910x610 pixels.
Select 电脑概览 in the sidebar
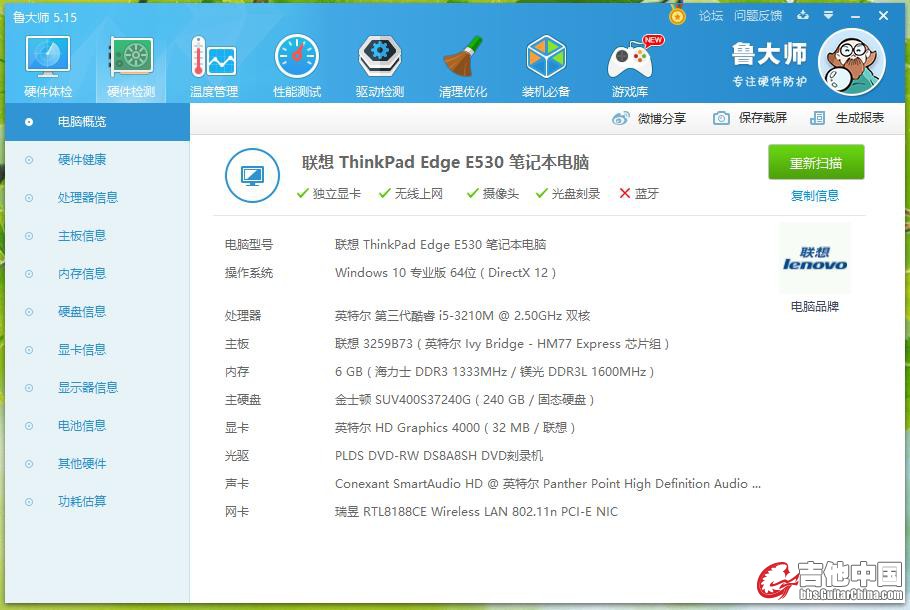click(x=98, y=122)
